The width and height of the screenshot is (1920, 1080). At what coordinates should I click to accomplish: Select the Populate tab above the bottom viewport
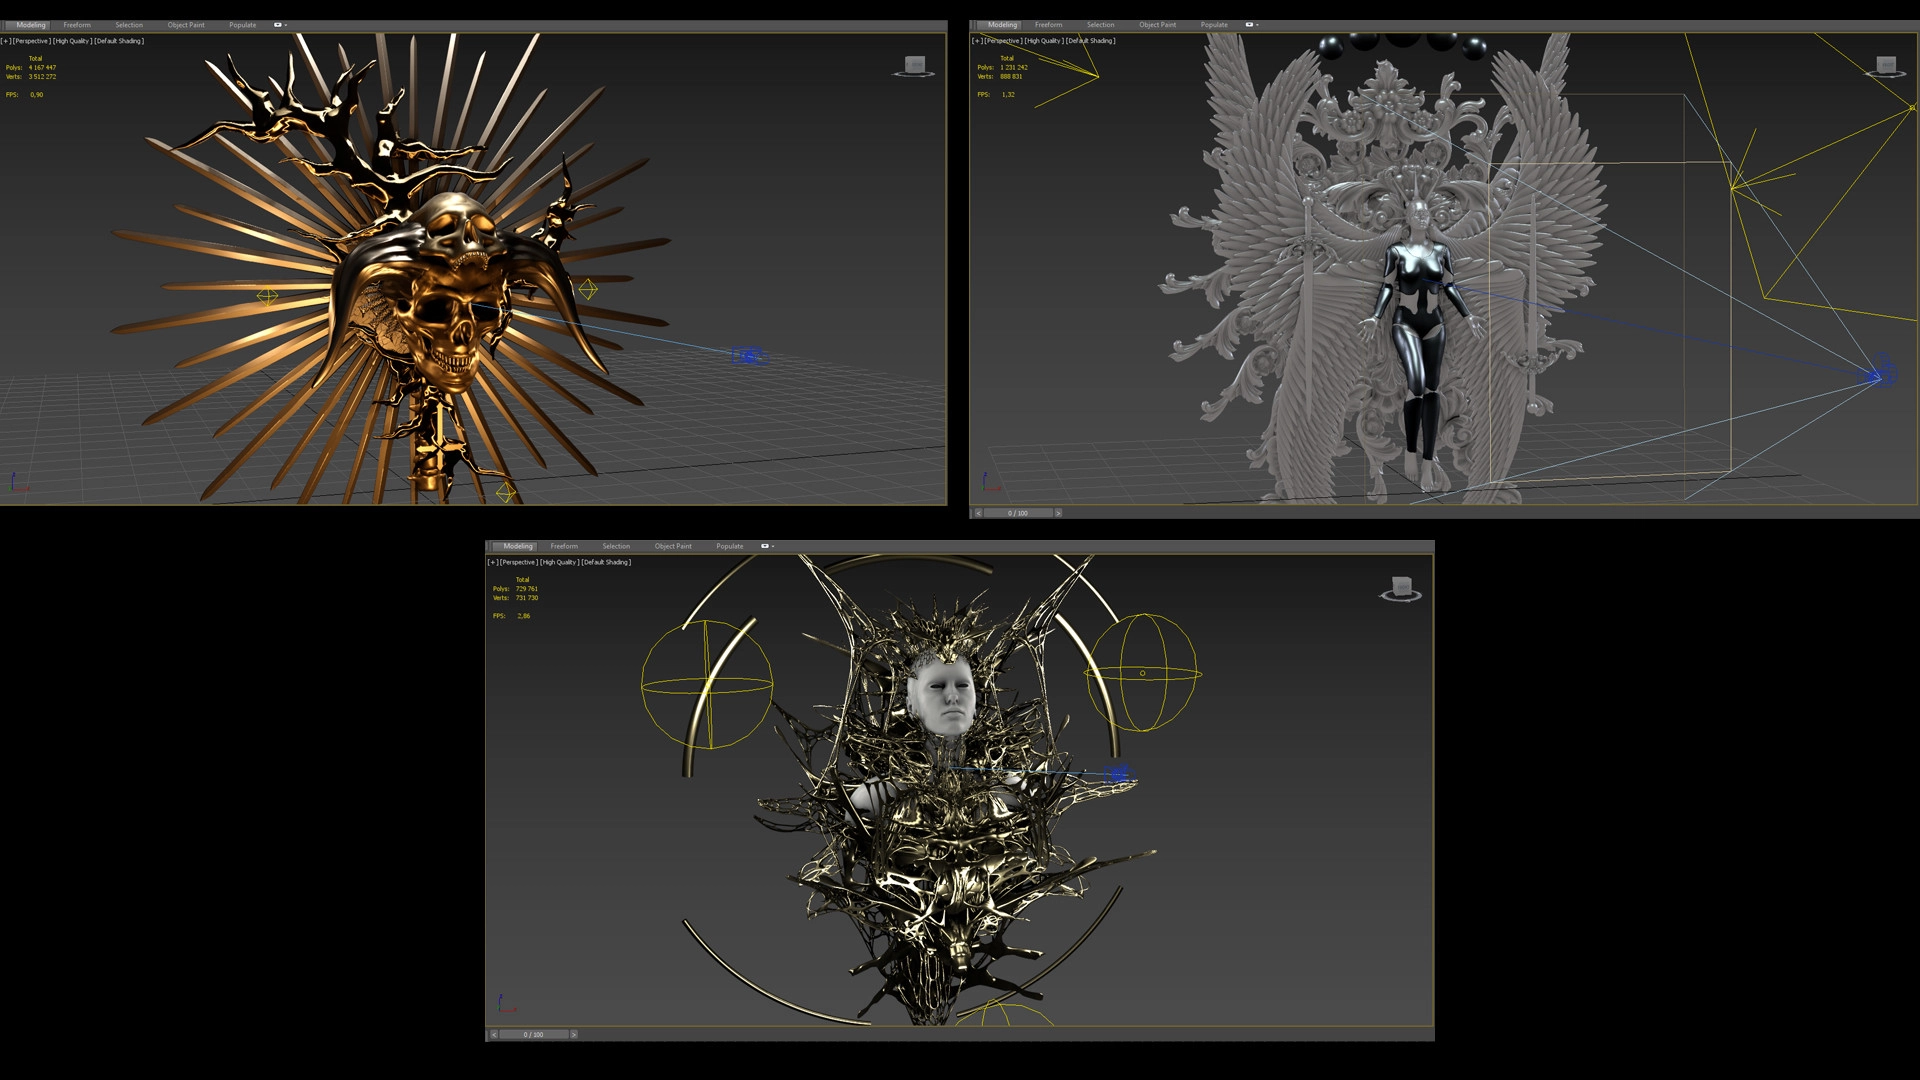click(x=729, y=546)
